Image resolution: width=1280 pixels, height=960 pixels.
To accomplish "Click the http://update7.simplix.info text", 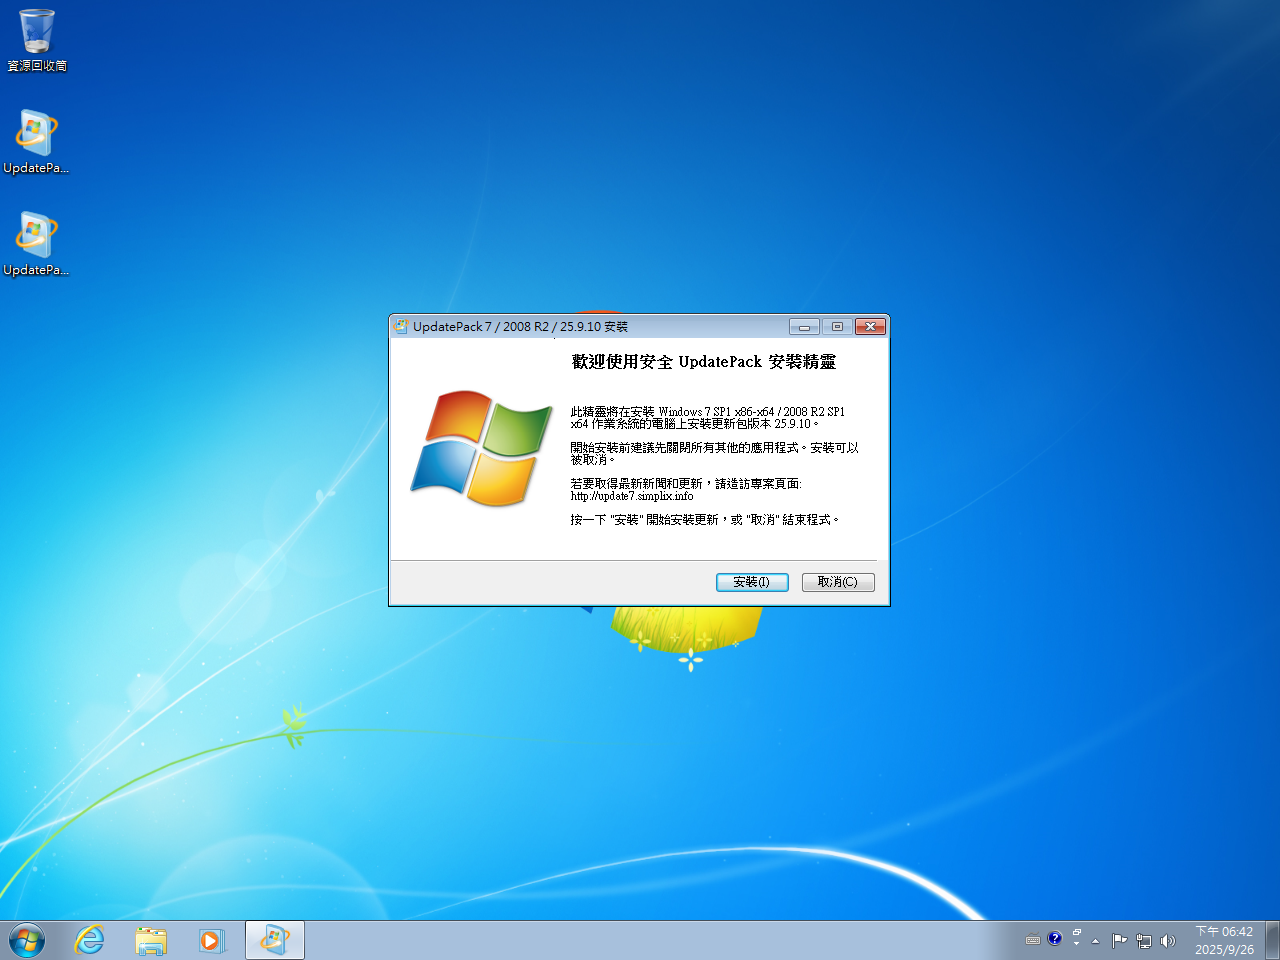I will tap(632, 496).
